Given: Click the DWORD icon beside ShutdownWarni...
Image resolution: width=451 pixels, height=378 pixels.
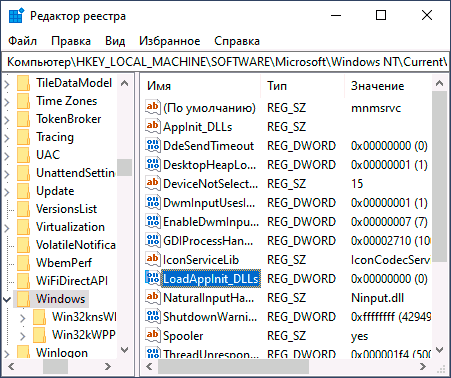Looking at the screenshot, I should (x=153, y=316).
